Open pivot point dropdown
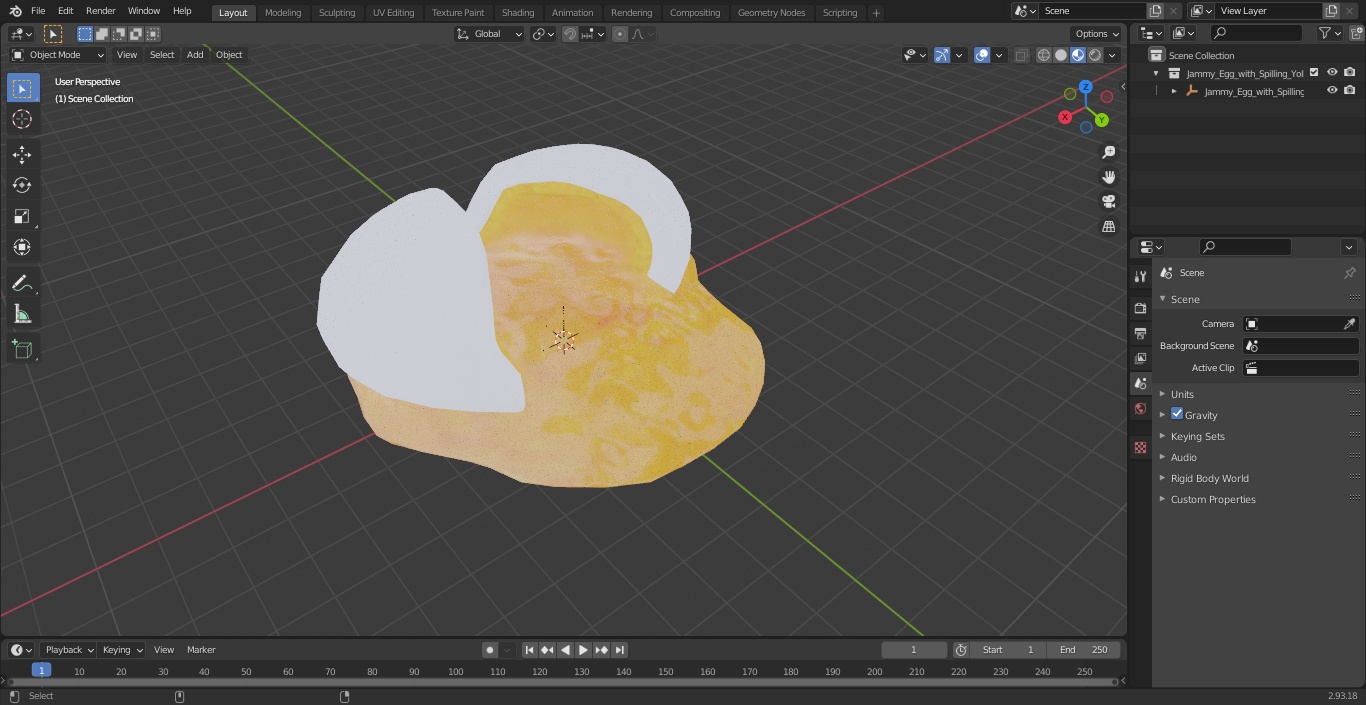1366x705 pixels. point(544,34)
